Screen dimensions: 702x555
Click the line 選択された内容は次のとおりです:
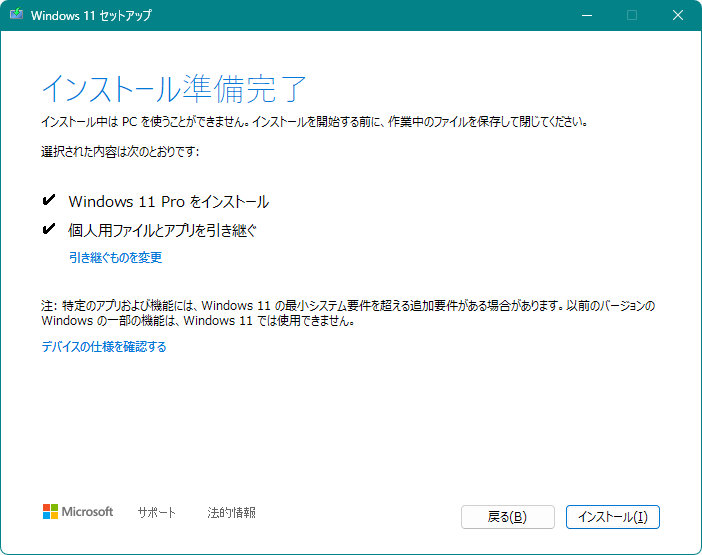120,152
